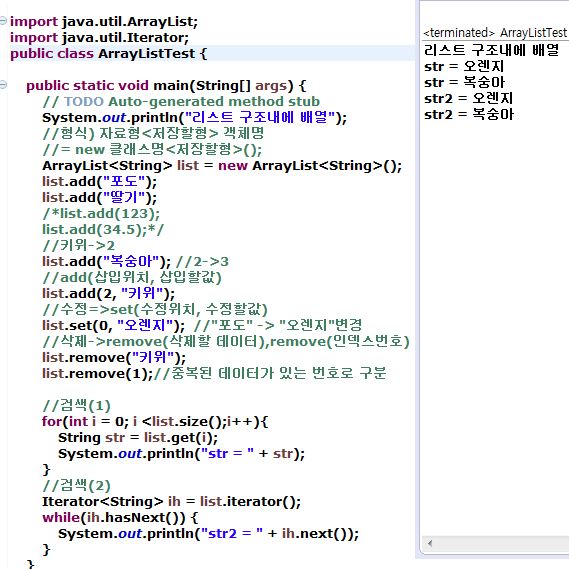Click the String str = list.get(i) line
Viewport: 569px width, 569px height.
(138, 437)
